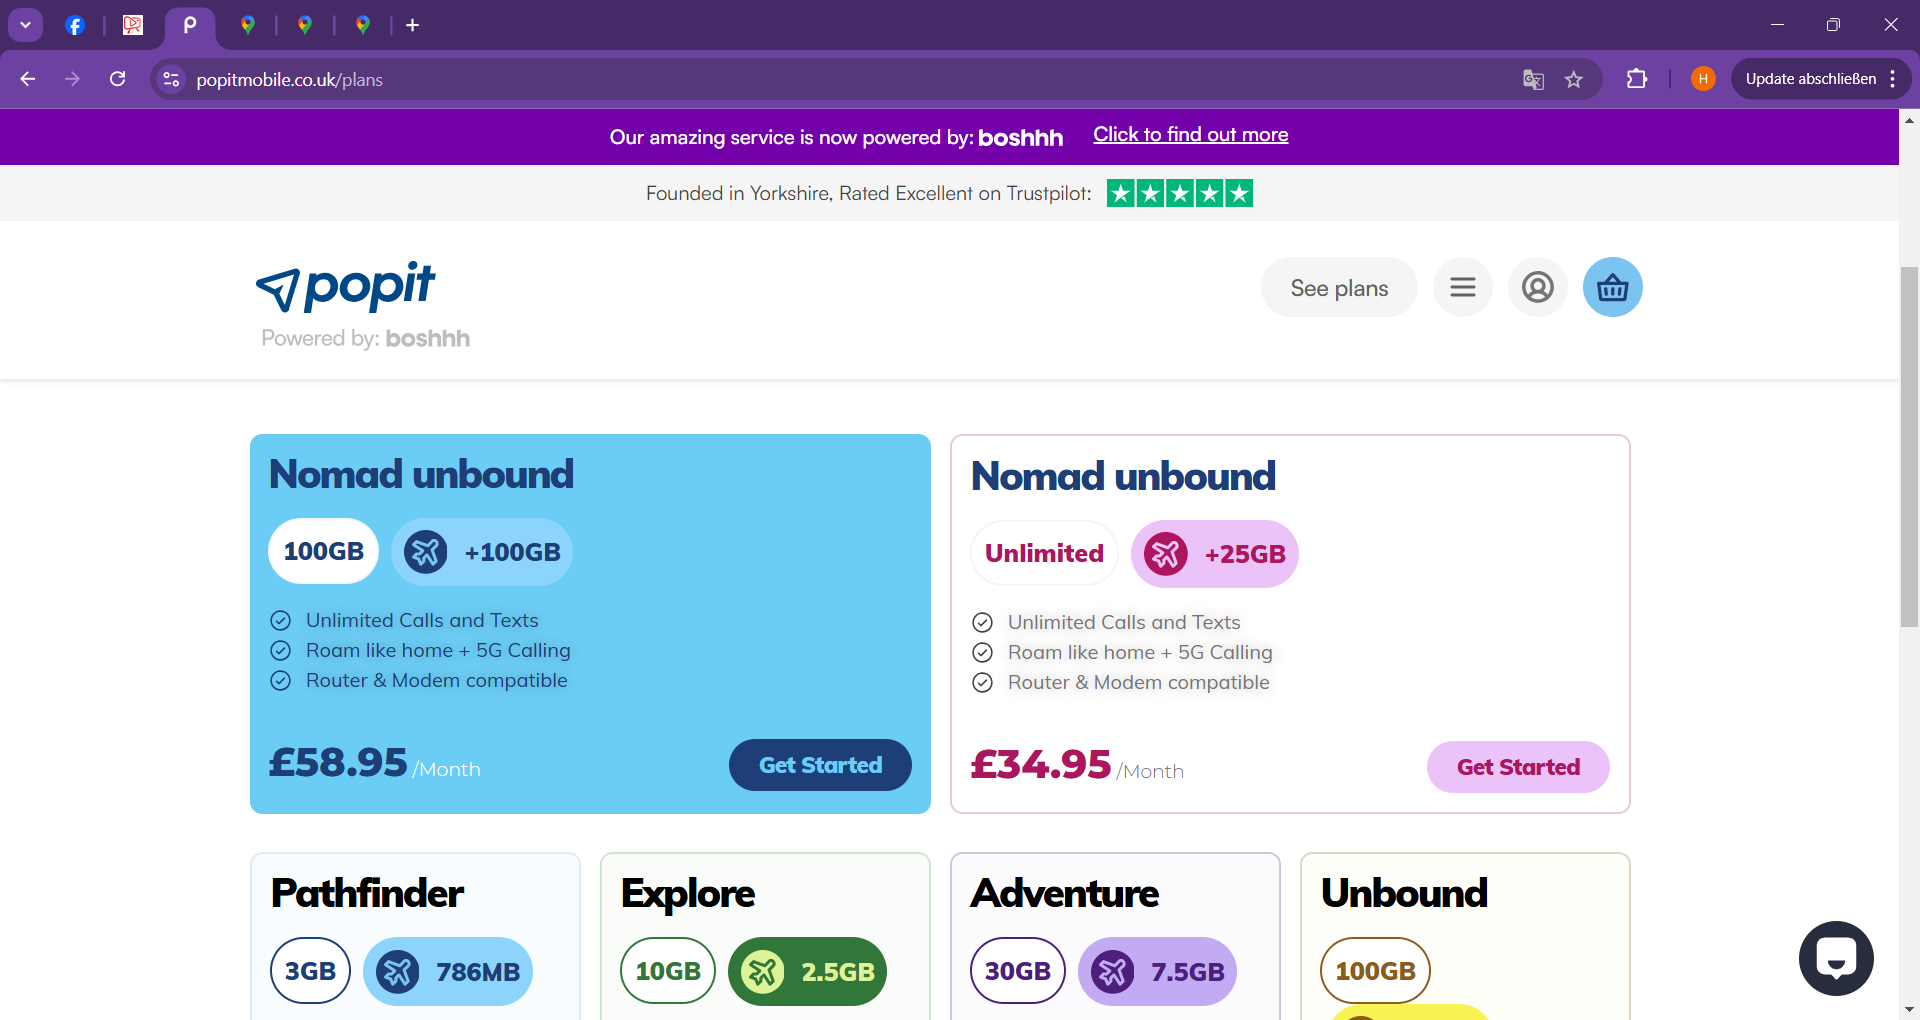
Task: Open a new browser tab
Action: (x=413, y=25)
